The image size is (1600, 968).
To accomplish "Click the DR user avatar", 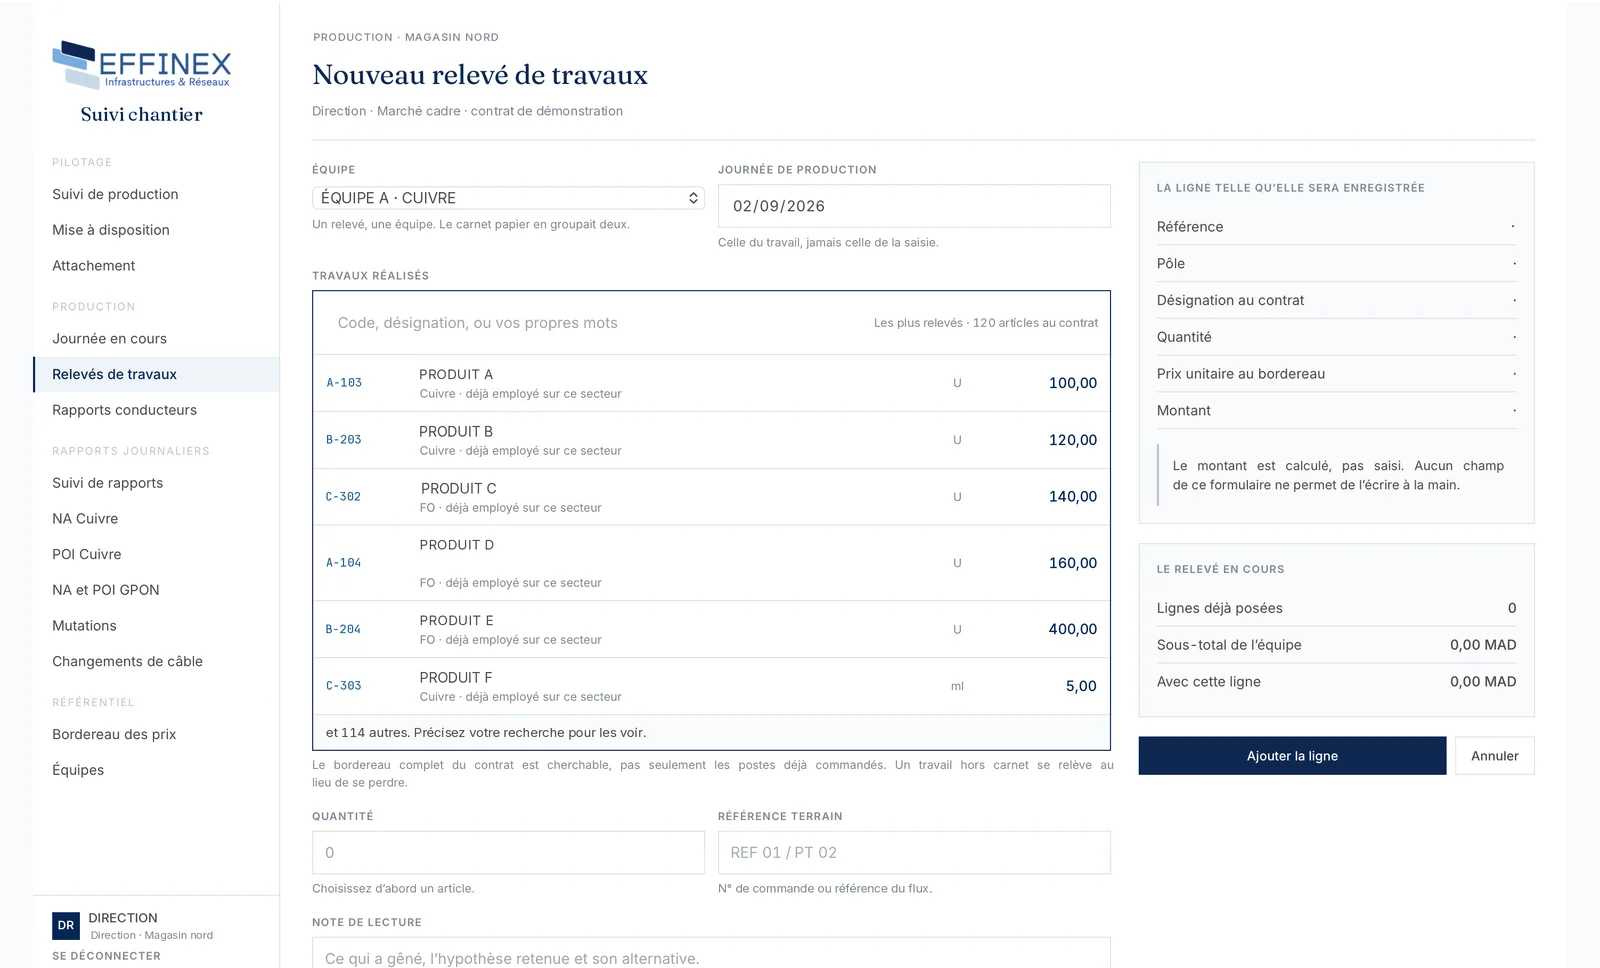I will pos(66,925).
